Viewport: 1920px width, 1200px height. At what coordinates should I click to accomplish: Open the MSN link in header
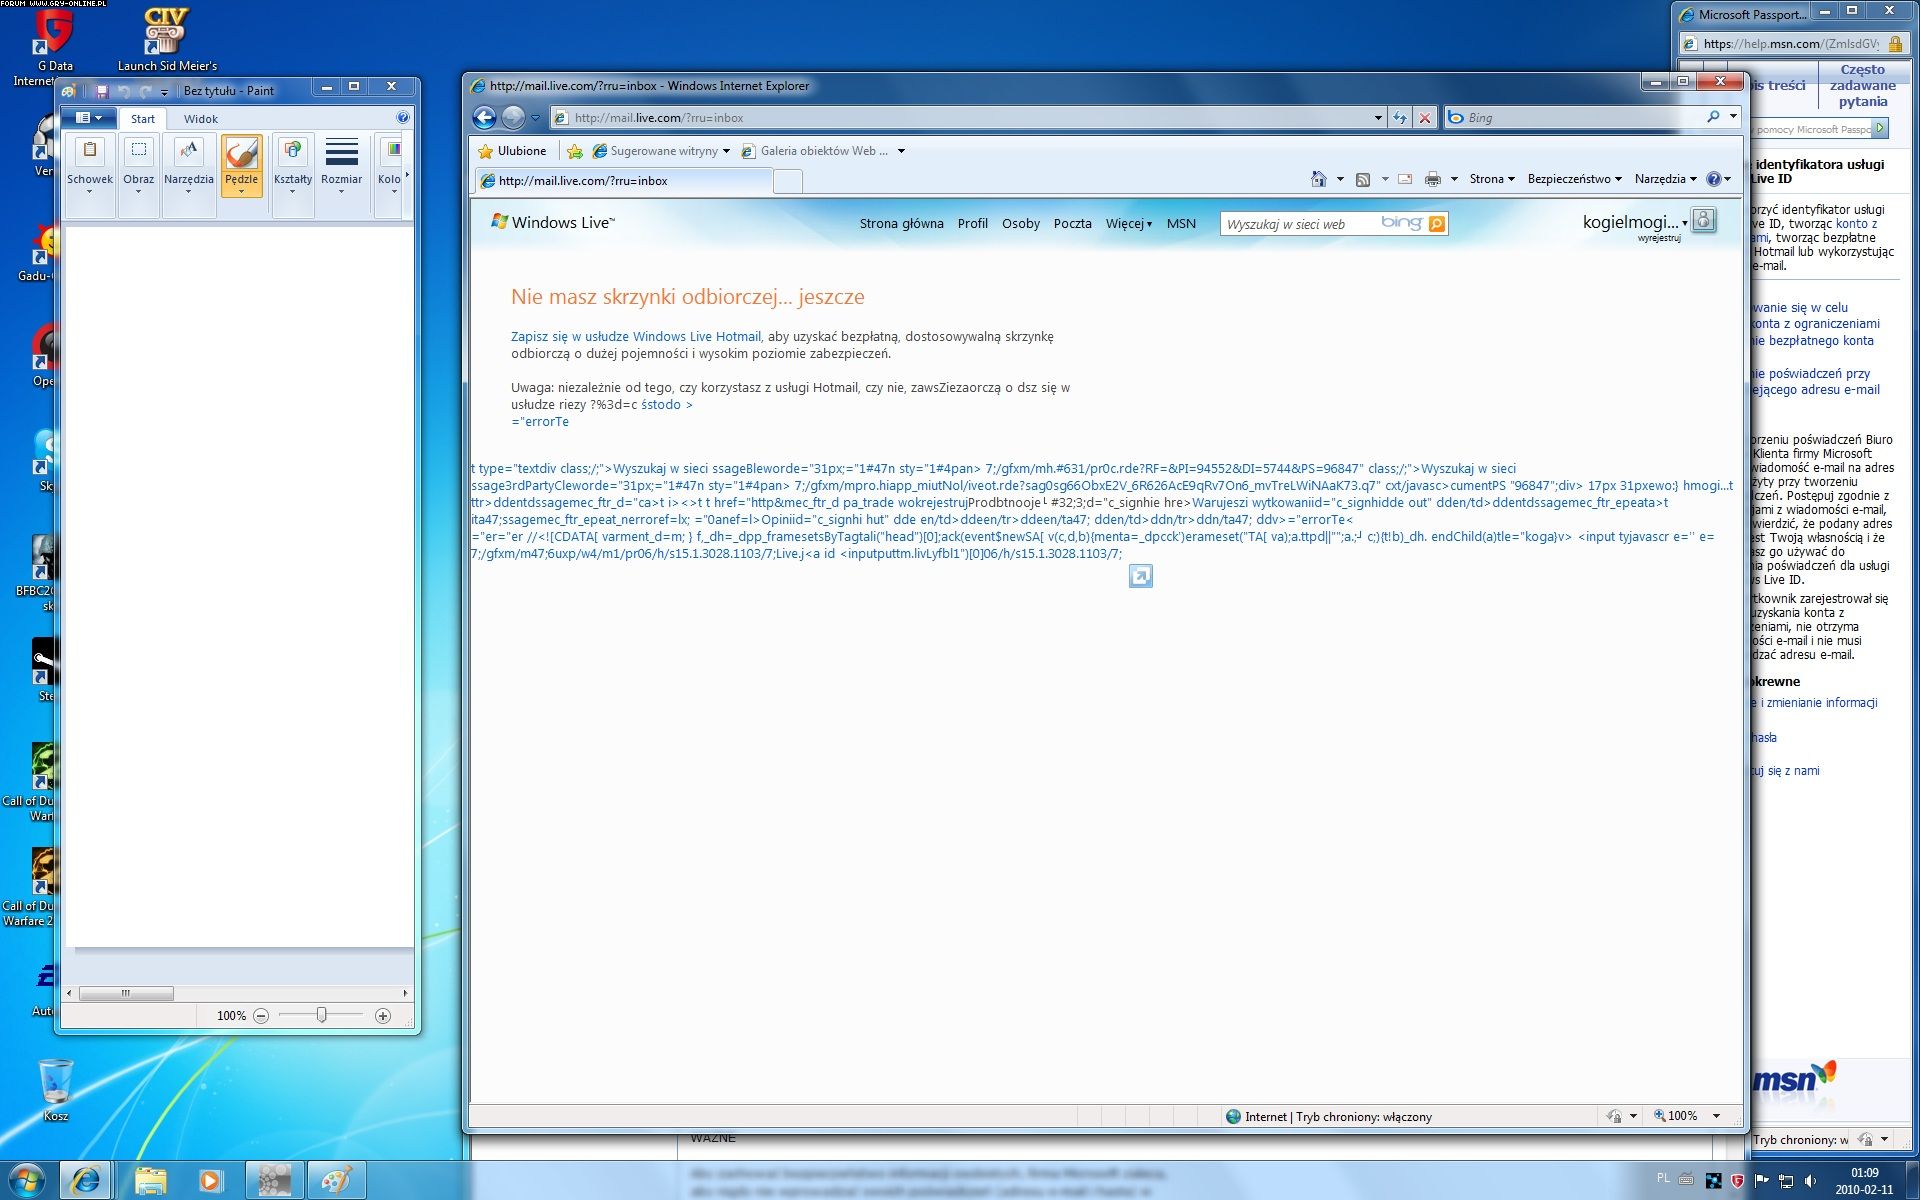(x=1181, y=224)
